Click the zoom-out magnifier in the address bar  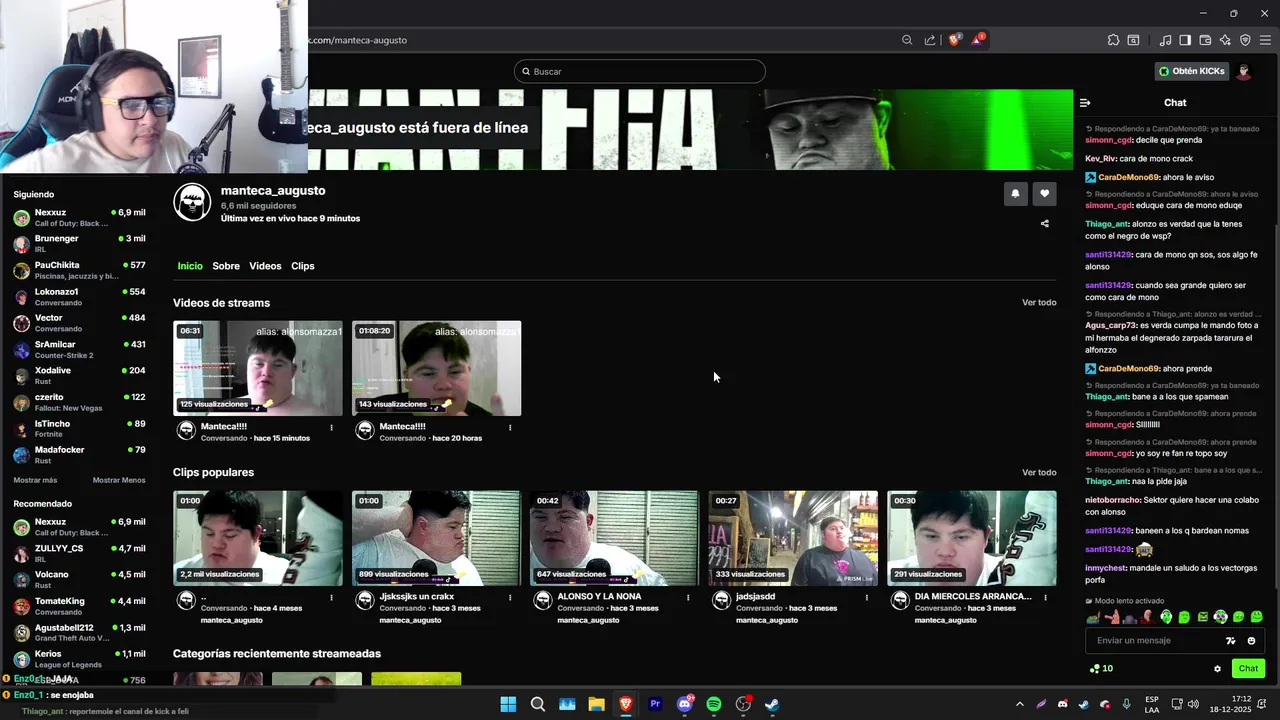click(907, 40)
